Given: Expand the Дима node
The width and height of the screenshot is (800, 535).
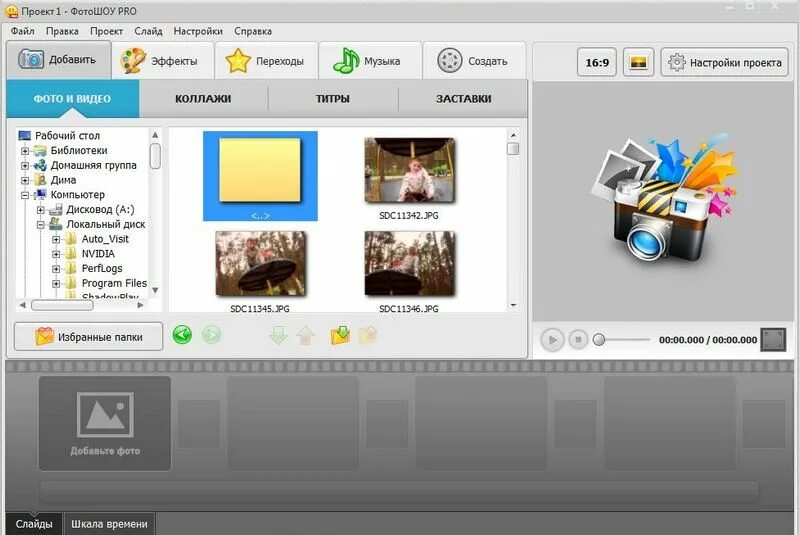Looking at the screenshot, I should 24,181.
